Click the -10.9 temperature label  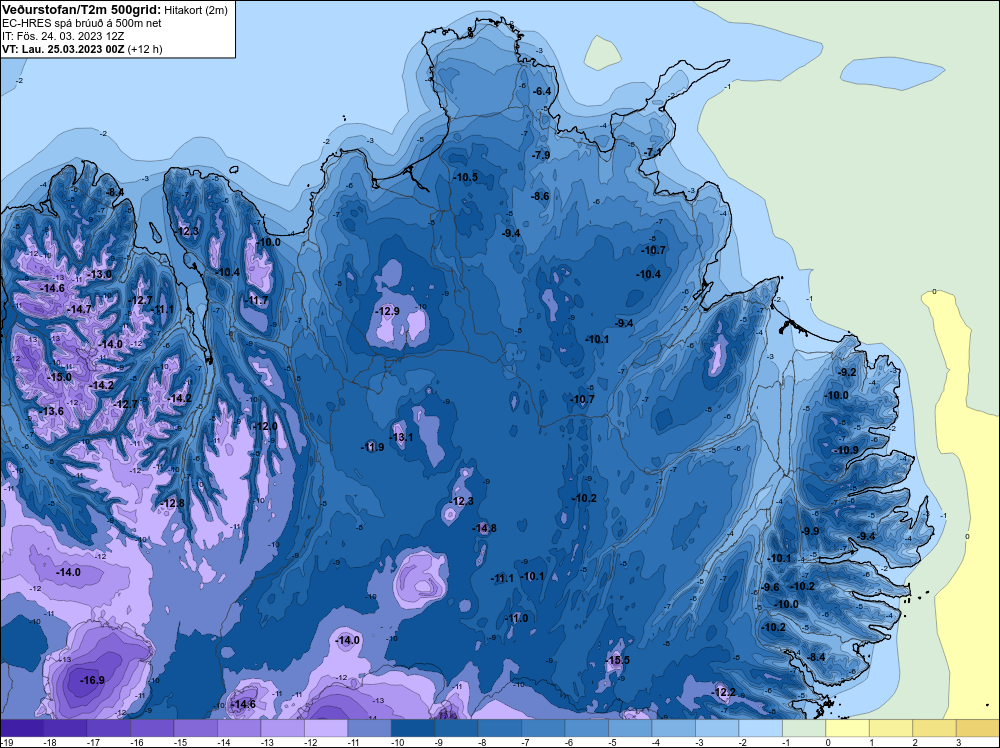tap(846, 450)
